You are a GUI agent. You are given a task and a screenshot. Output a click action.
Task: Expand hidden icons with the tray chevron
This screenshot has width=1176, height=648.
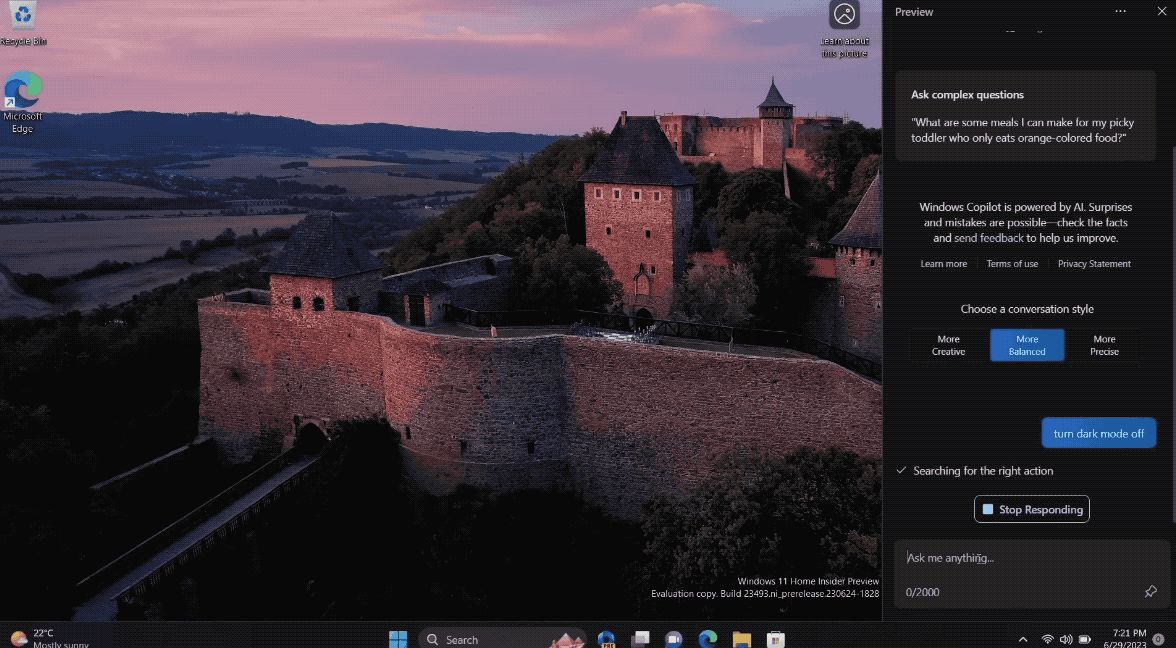1023,638
